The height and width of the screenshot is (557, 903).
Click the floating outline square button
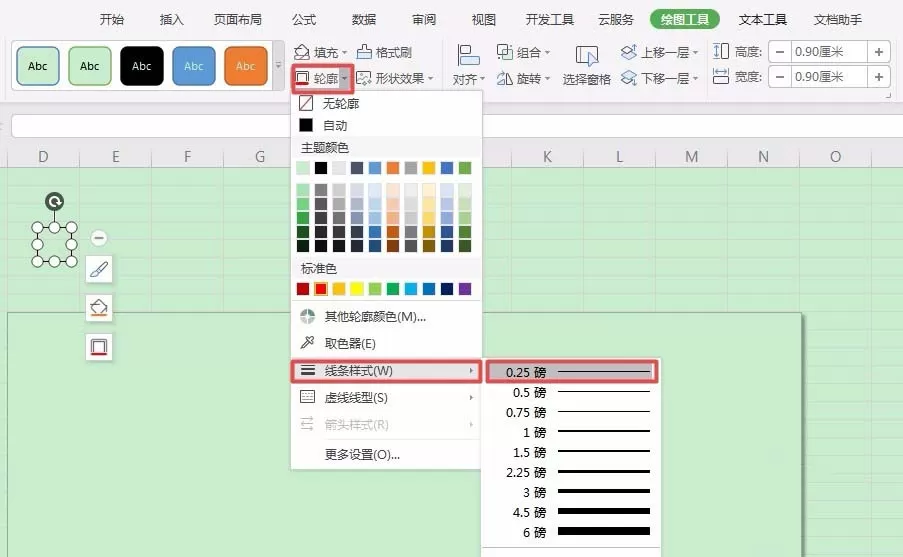coord(98,347)
